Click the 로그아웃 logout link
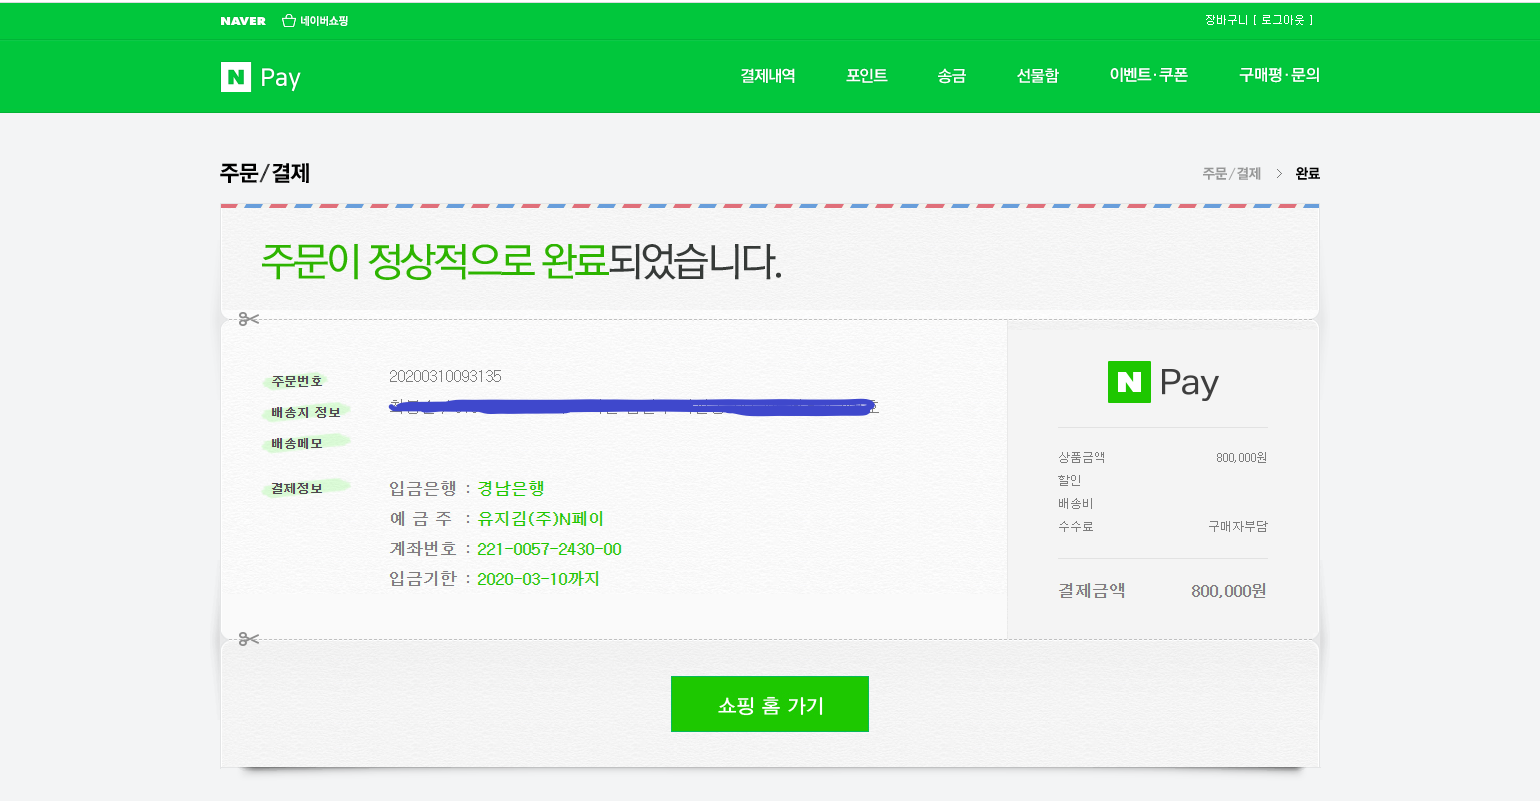Screen dimensions: 1540x801 coord(1283,20)
